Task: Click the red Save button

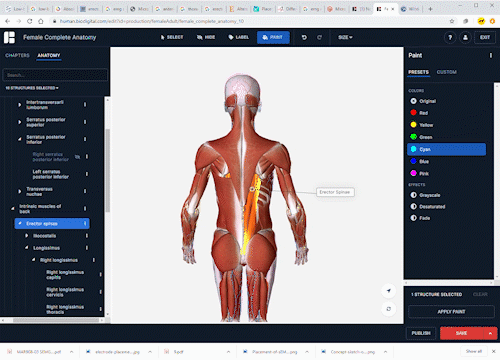Action: point(462,333)
